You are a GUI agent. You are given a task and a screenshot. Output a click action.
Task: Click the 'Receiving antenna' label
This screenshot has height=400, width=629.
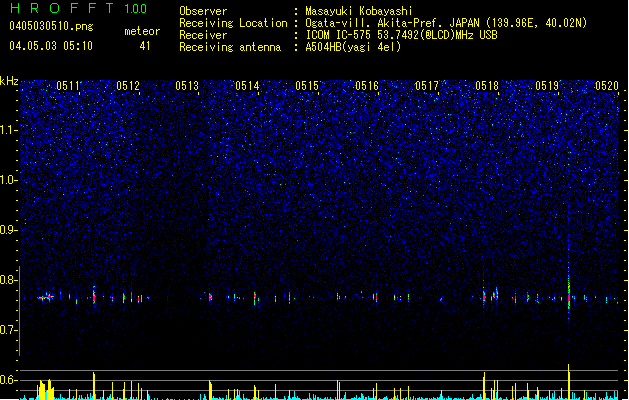pos(230,47)
